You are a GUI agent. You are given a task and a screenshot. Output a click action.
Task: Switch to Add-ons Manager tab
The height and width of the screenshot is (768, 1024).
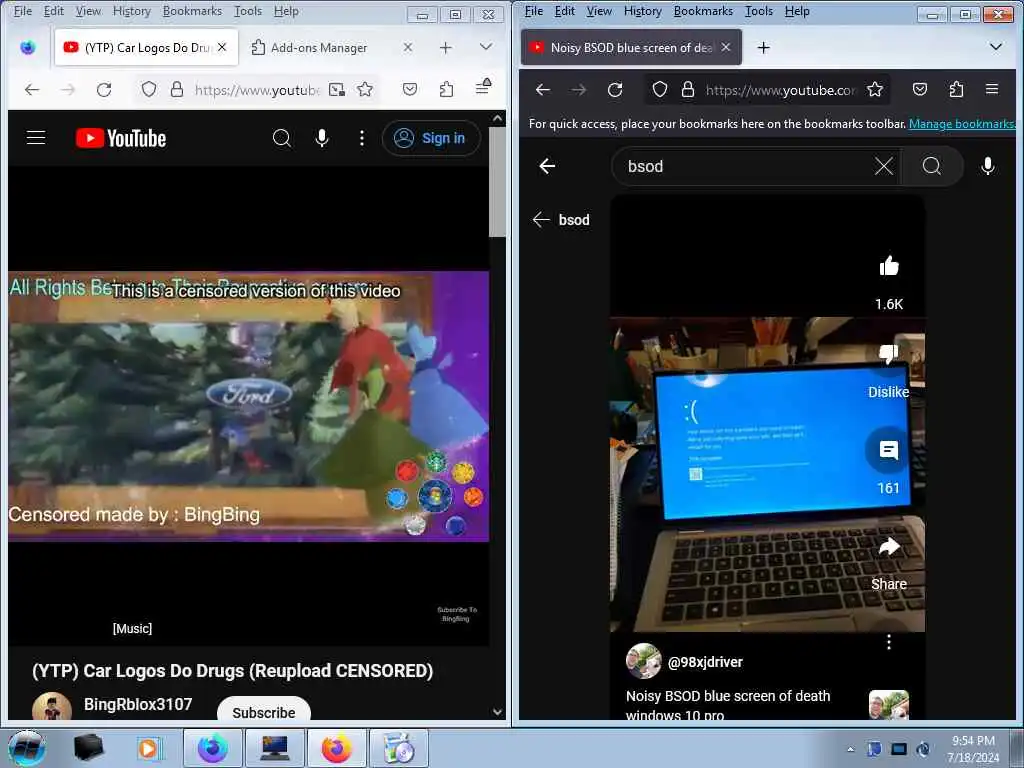[x=319, y=48]
